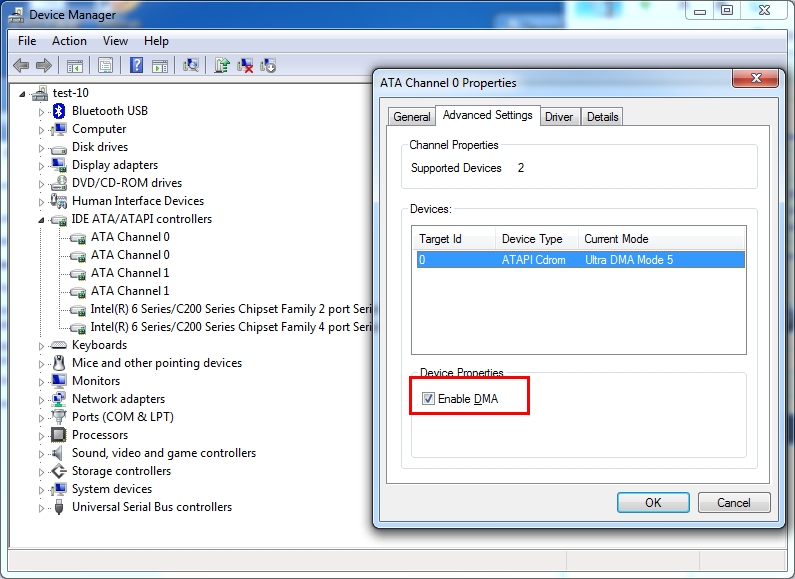
Task: Collapse the test-10 root node arrow
Action: 22,94
